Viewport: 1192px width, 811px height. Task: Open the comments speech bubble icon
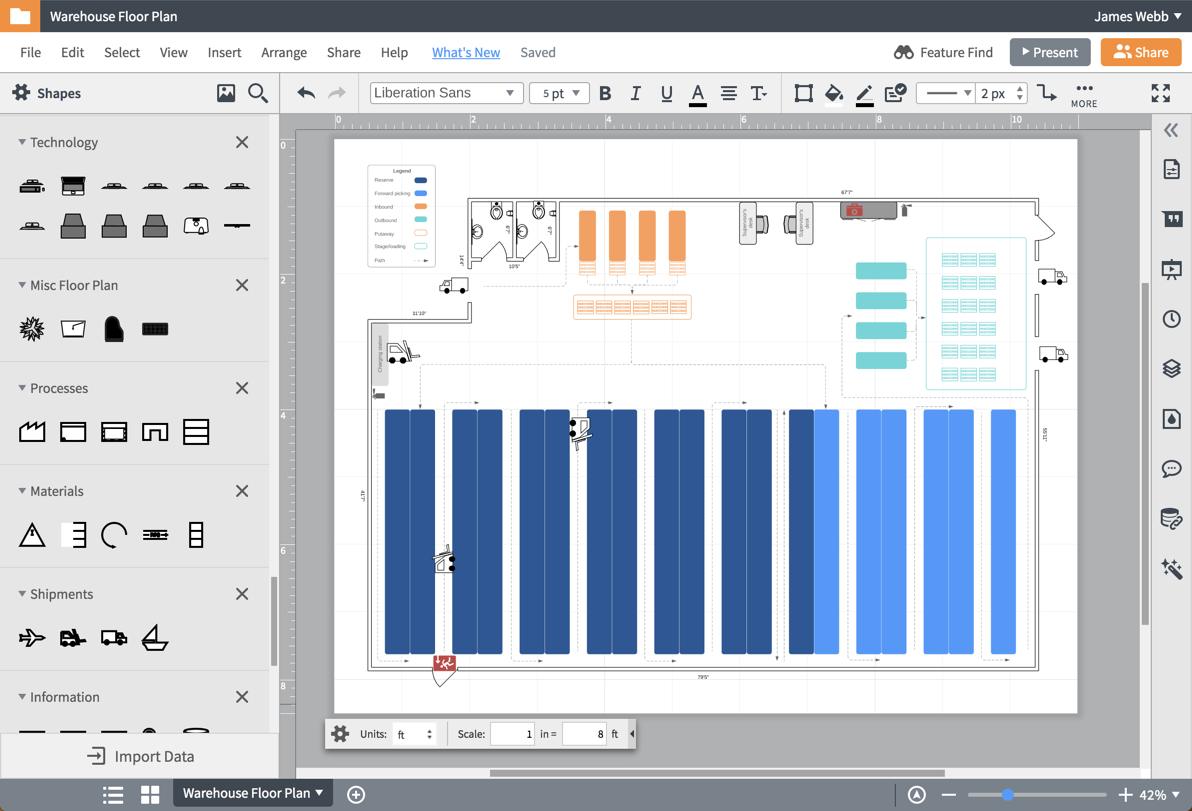1171,468
